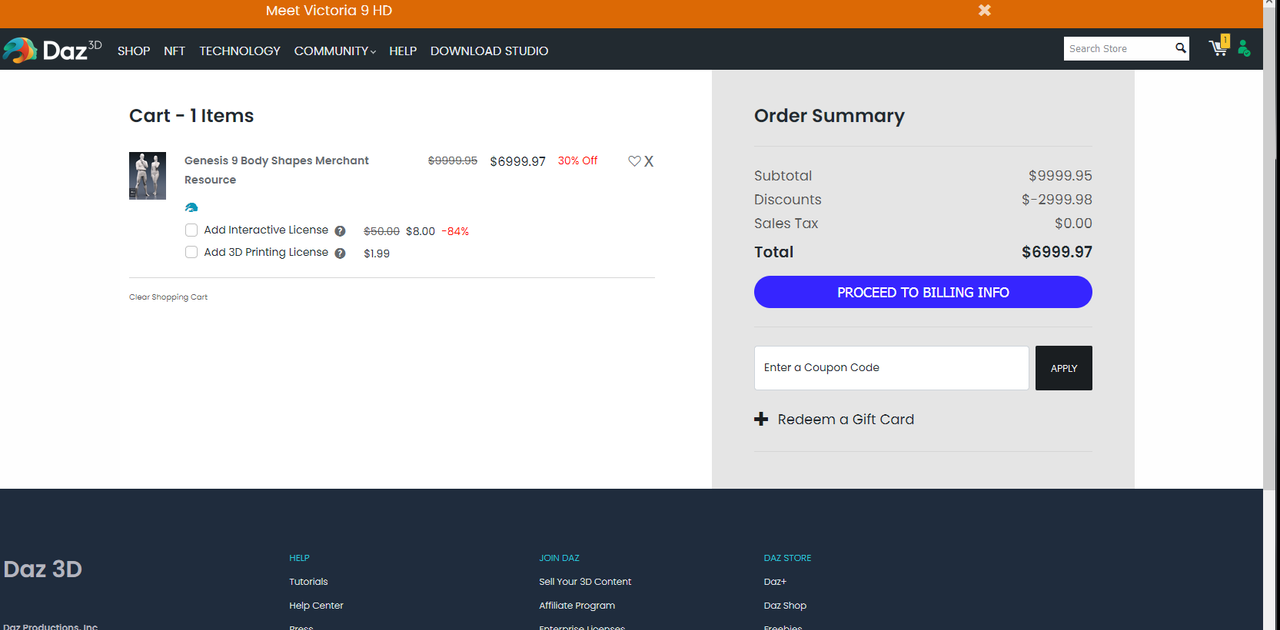Add item to wishlist with heart icon
Screen dimensions: 1280x630
pos(634,161)
